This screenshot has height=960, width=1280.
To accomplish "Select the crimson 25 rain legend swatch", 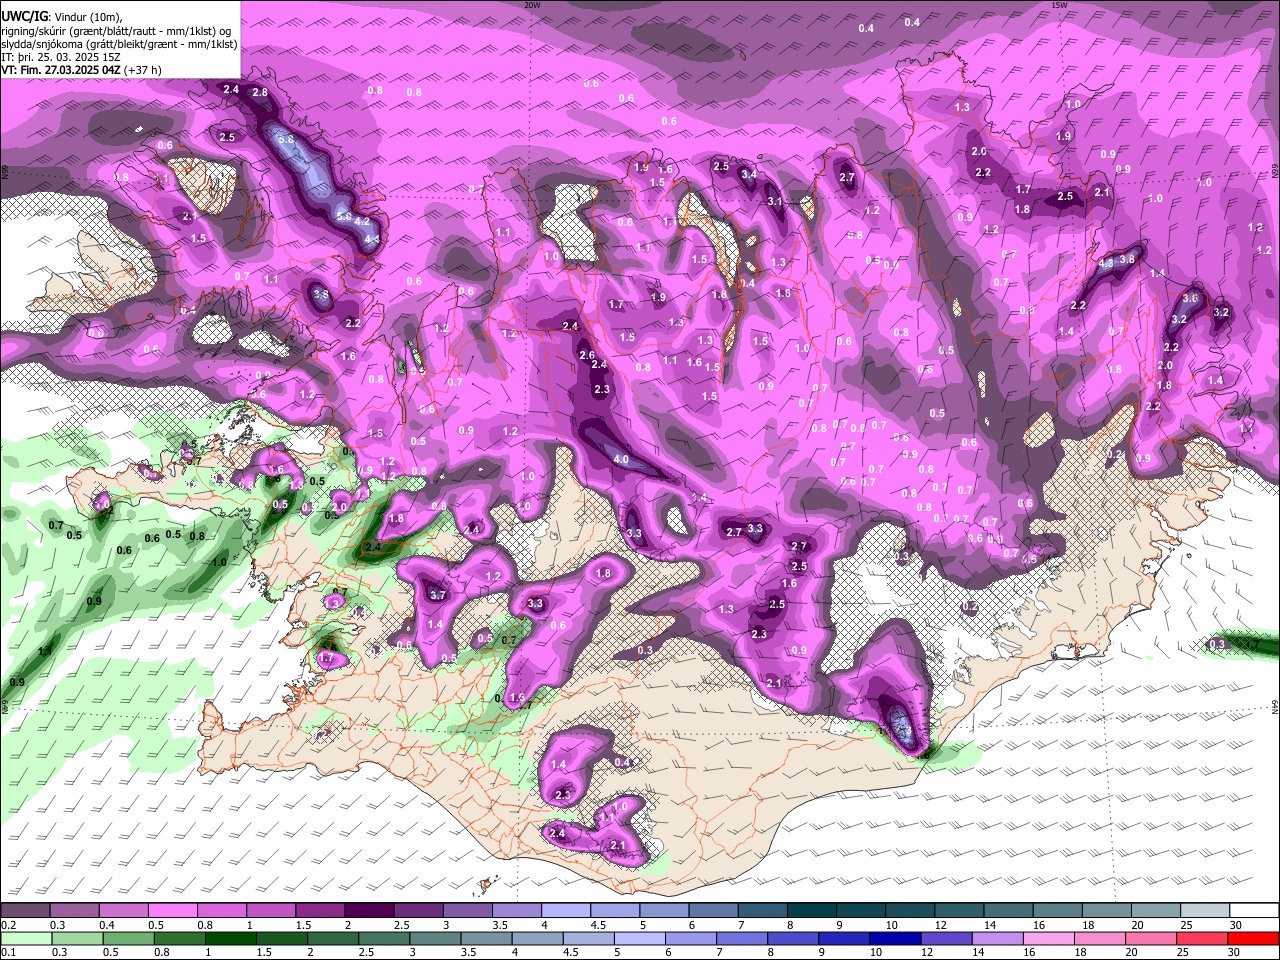I will [1203, 938].
